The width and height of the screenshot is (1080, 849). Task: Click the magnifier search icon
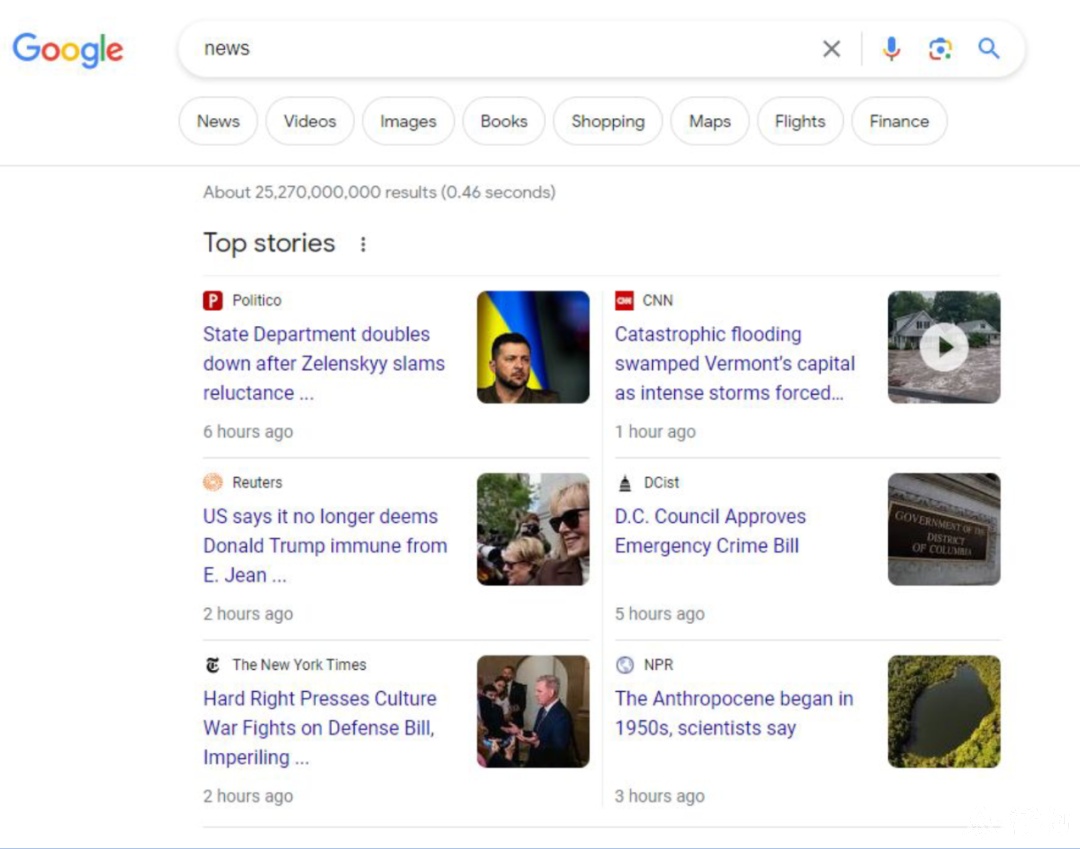coord(988,48)
